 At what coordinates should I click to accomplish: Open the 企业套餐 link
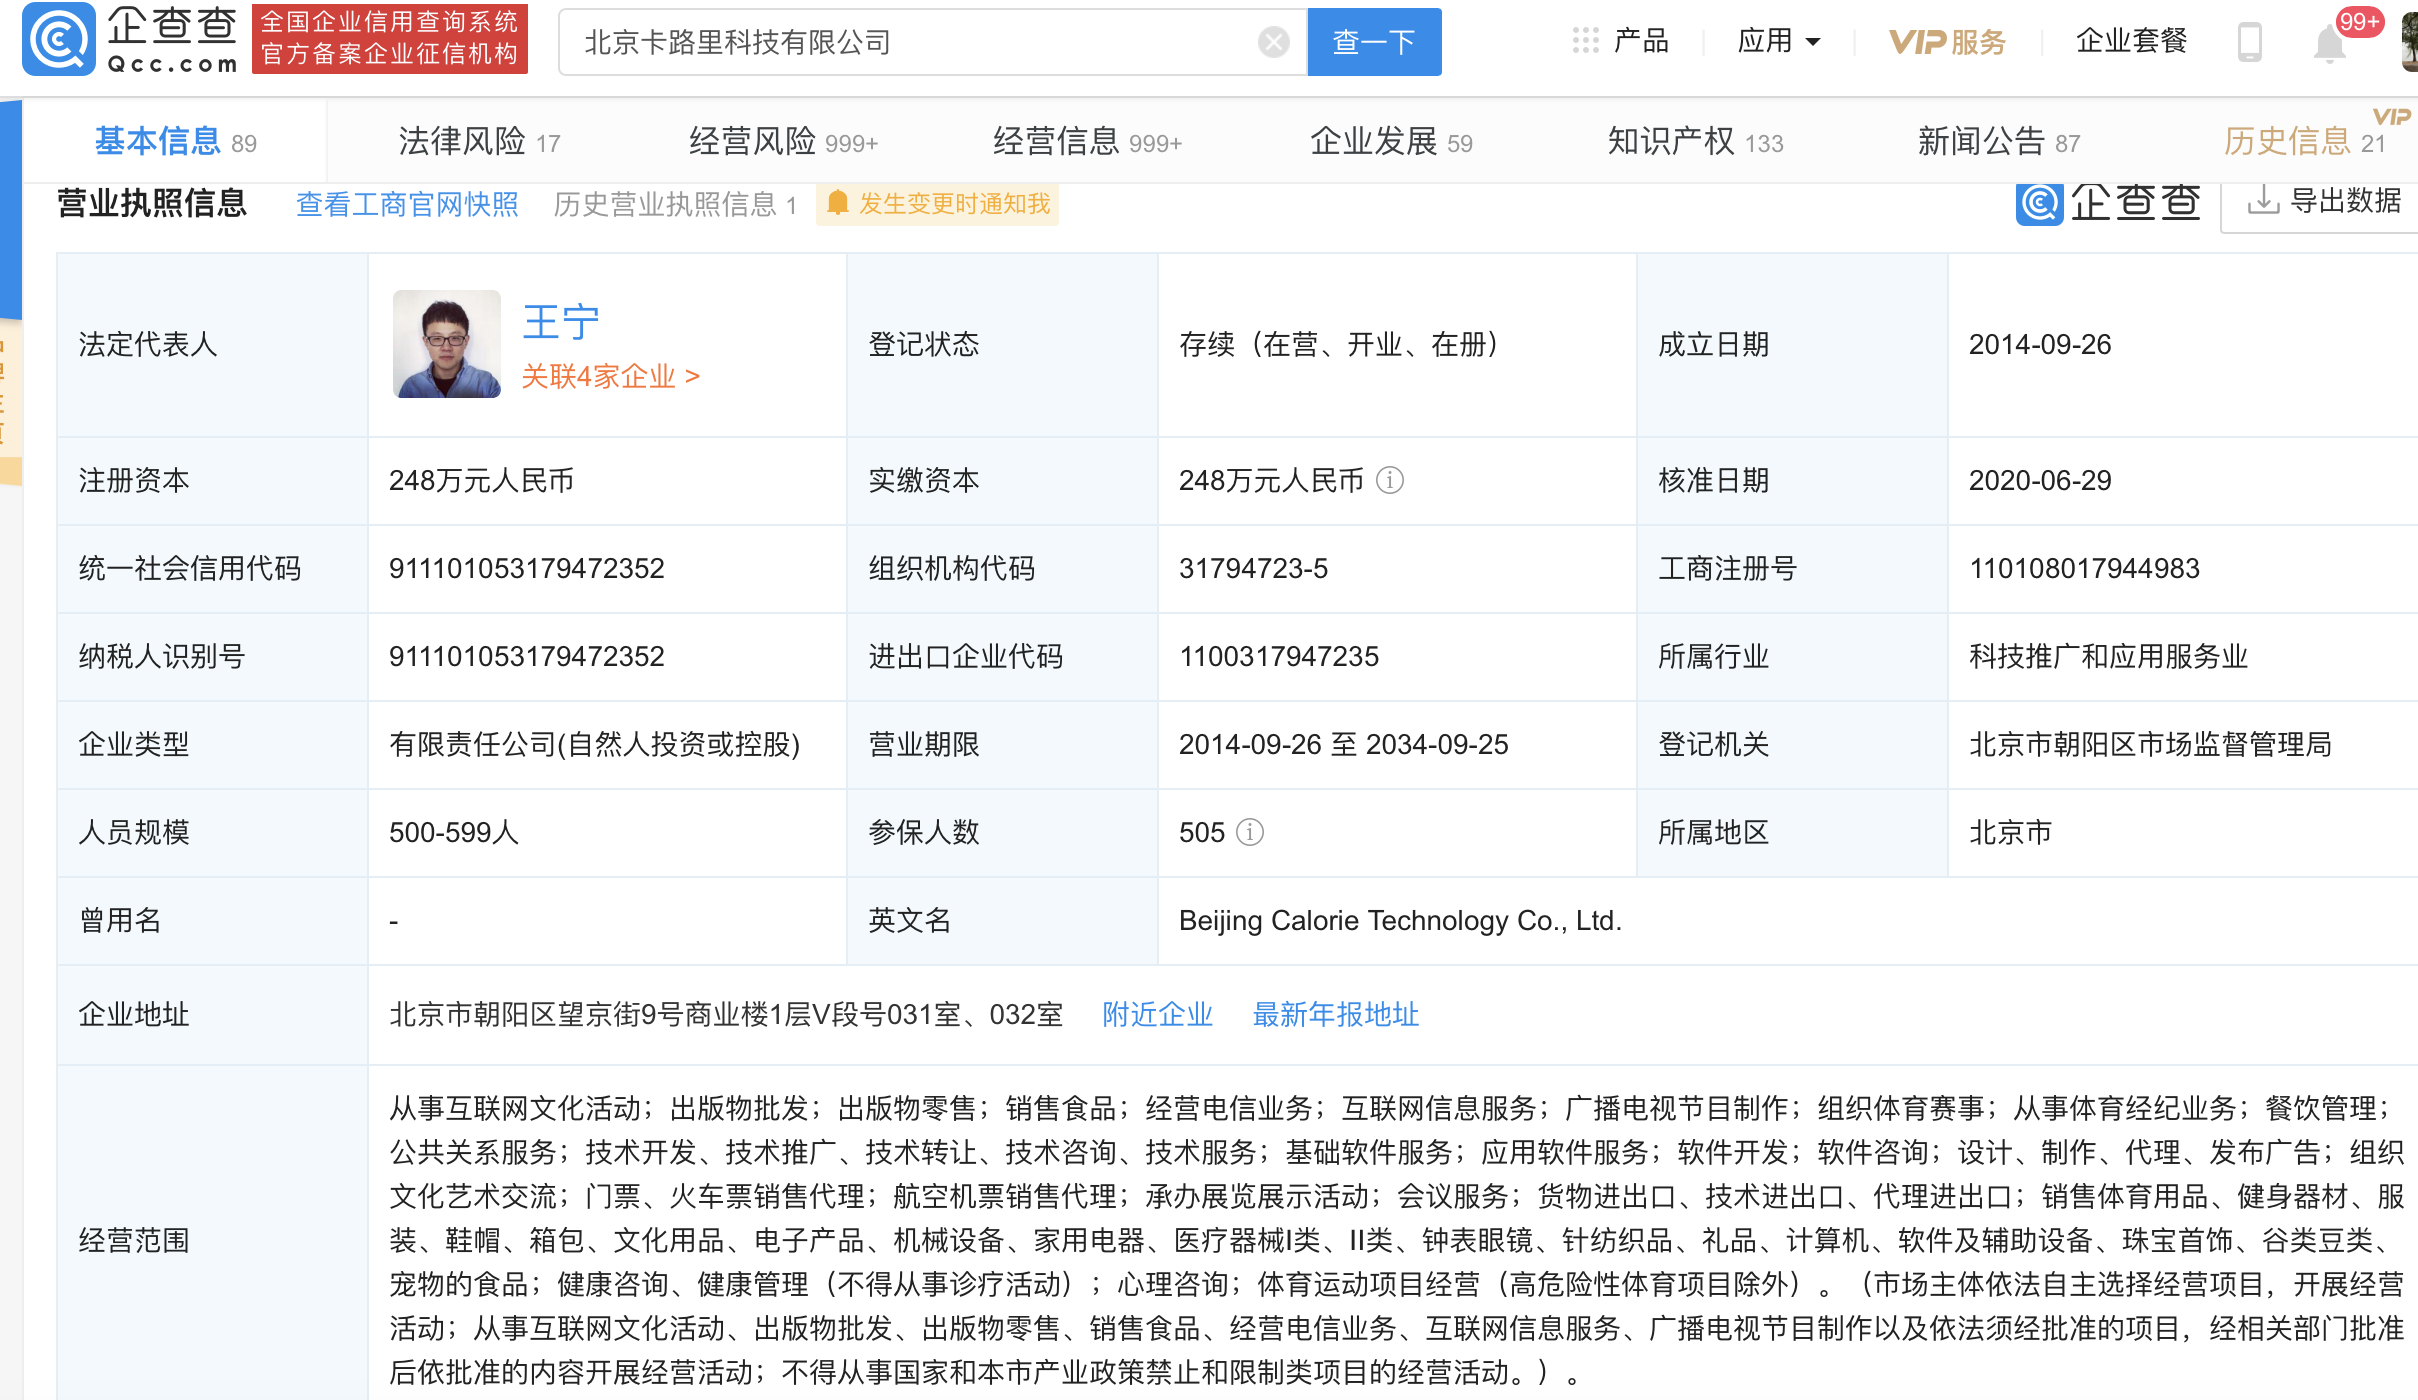pos(2131,42)
